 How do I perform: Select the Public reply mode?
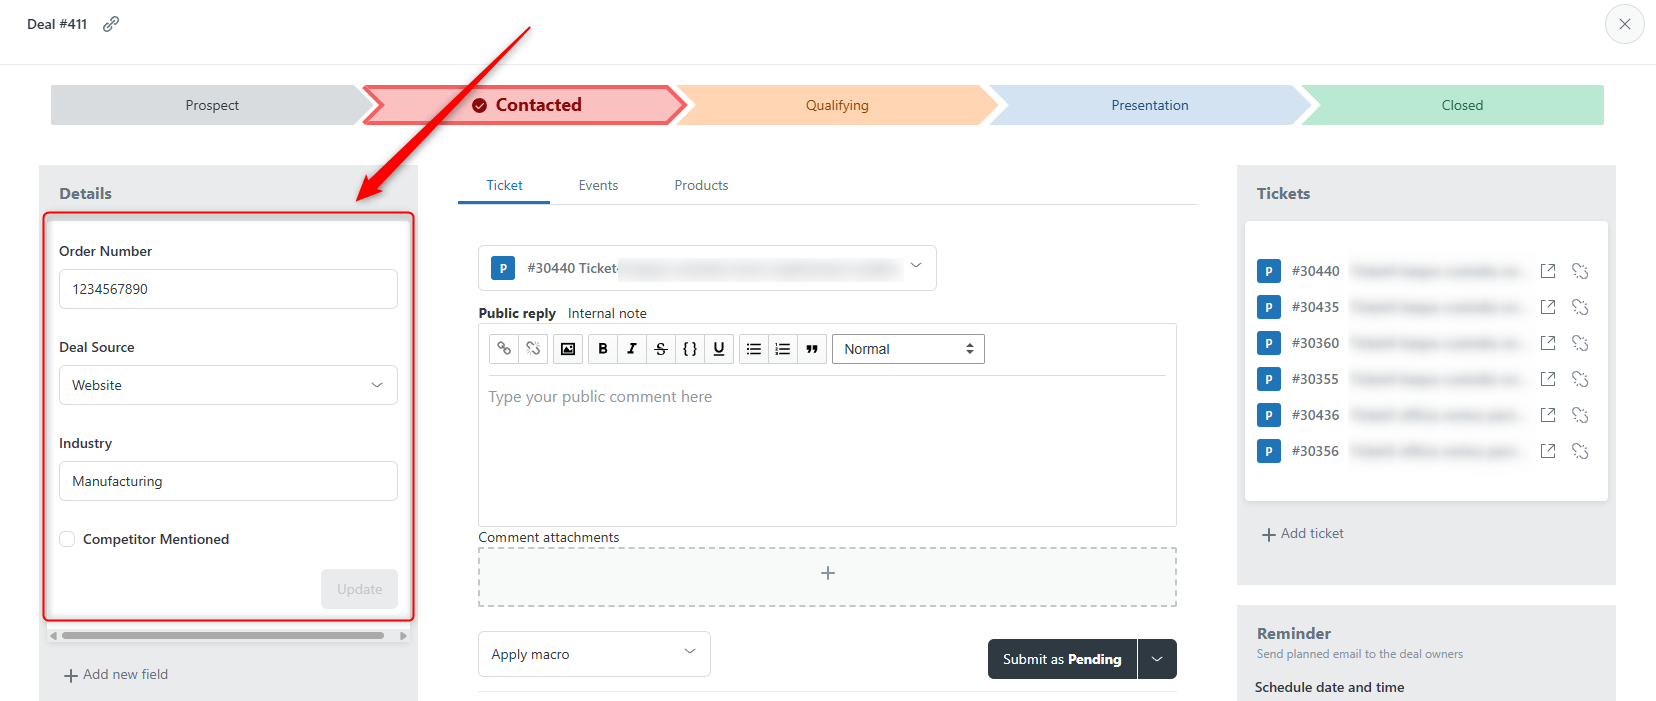coord(517,313)
